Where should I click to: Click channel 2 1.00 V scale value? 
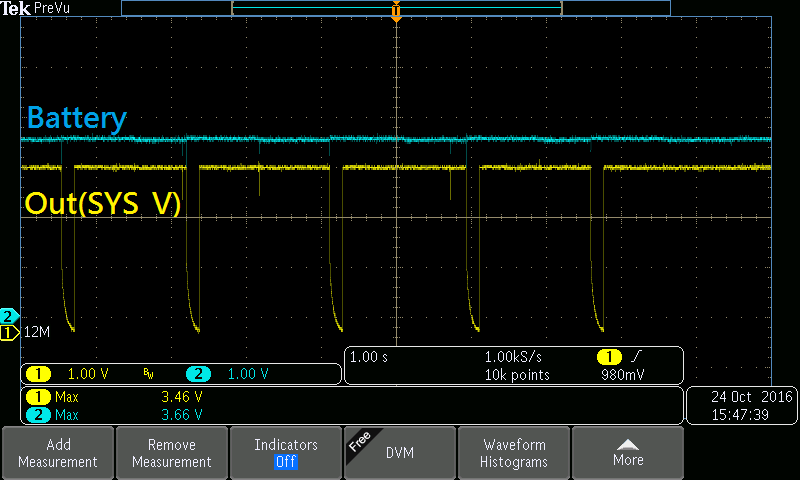coord(247,374)
